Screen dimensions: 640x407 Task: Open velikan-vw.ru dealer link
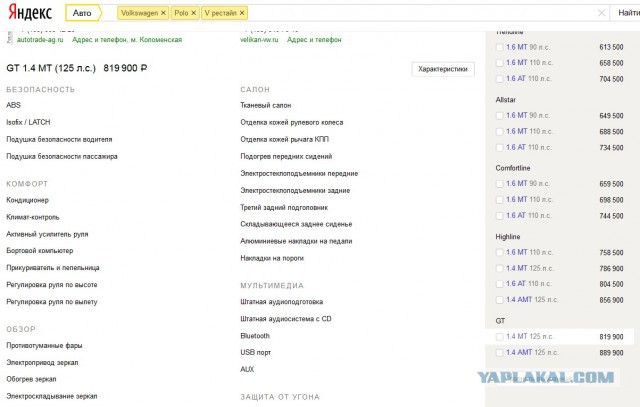[x=259, y=40]
